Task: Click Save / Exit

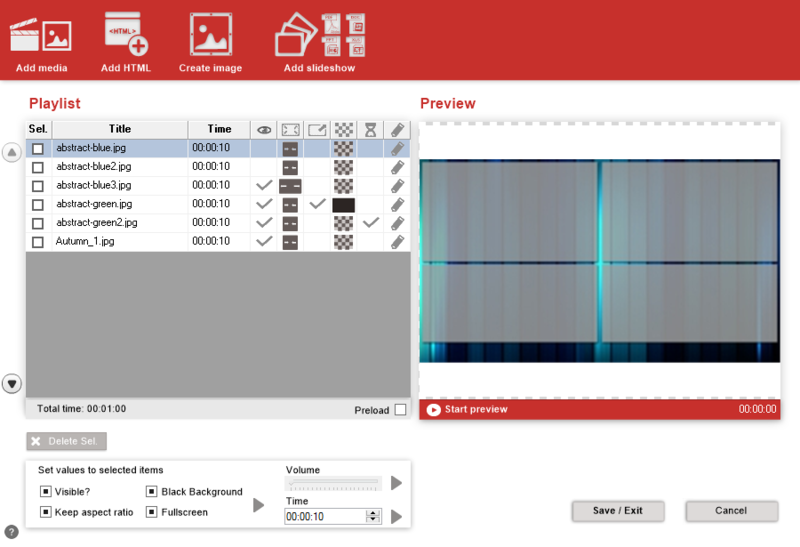Action: [x=618, y=511]
